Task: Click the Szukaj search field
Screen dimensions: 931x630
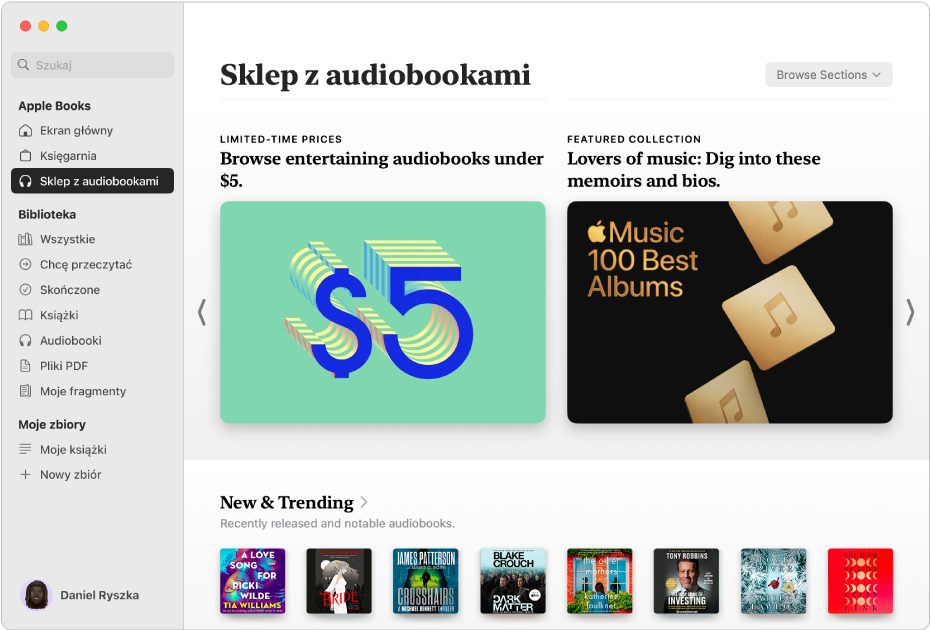Action: click(93, 65)
